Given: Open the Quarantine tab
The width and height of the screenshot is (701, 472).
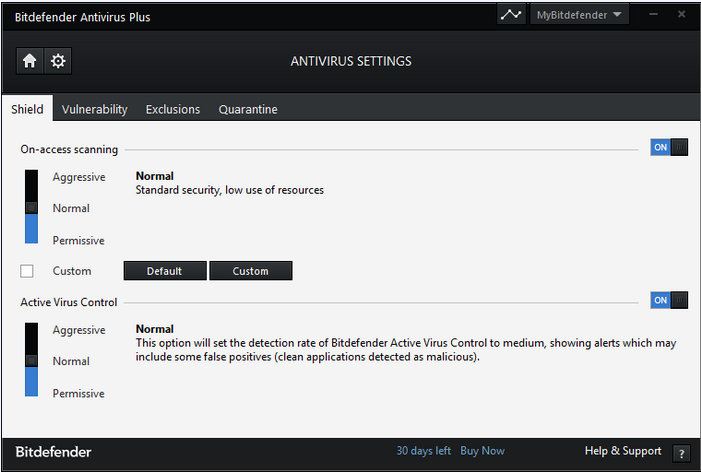Looking at the screenshot, I should point(248,109).
